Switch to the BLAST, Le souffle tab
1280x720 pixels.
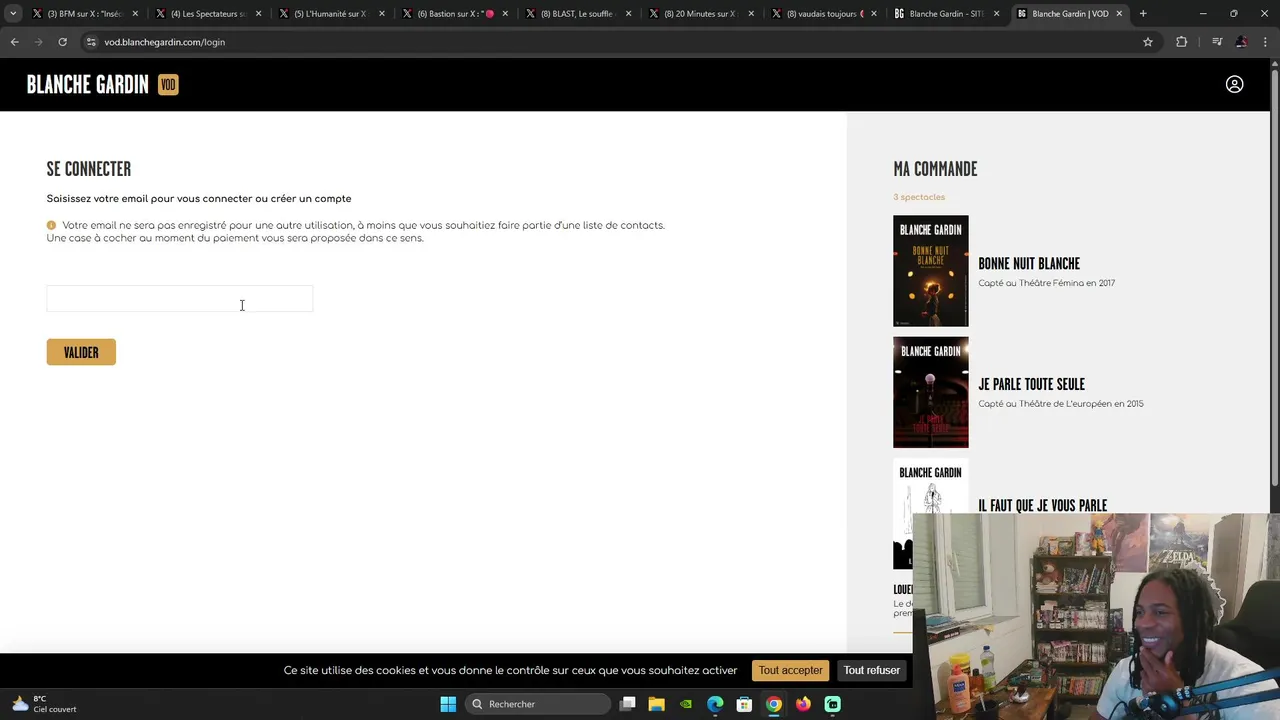click(578, 14)
